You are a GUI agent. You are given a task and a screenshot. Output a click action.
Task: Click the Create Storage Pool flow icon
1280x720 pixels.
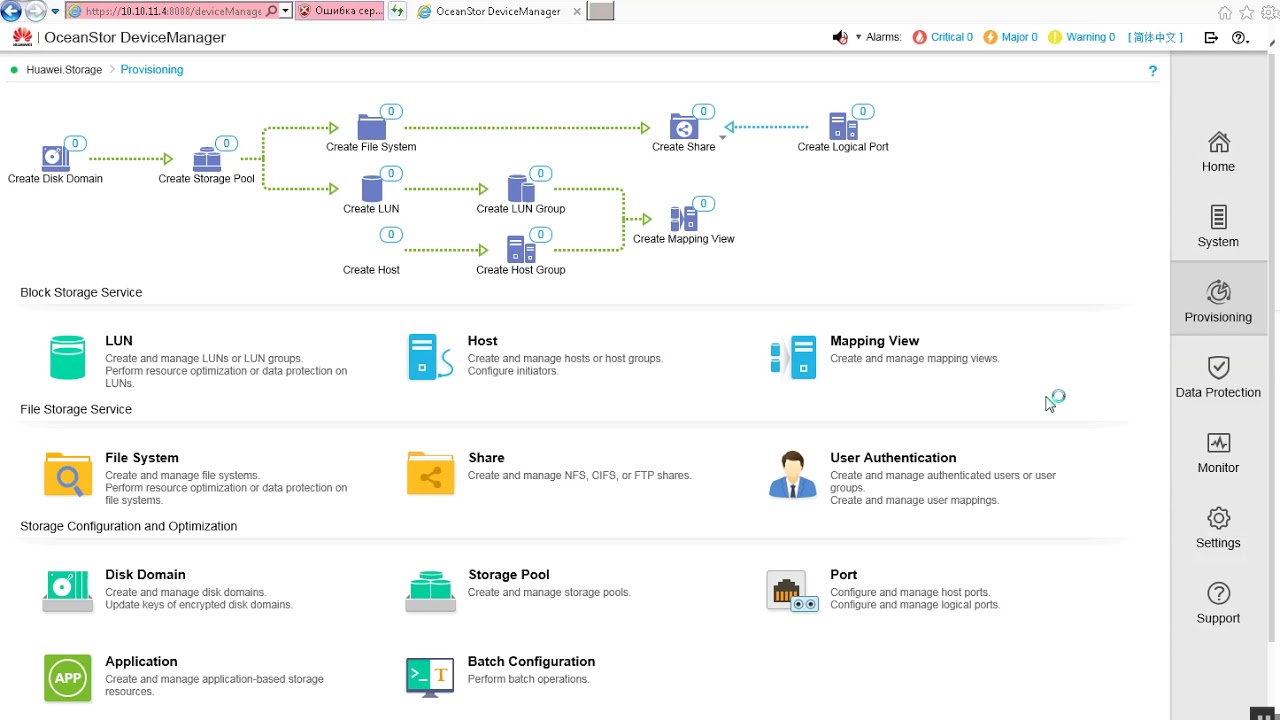pyautogui.click(x=207, y=158)
